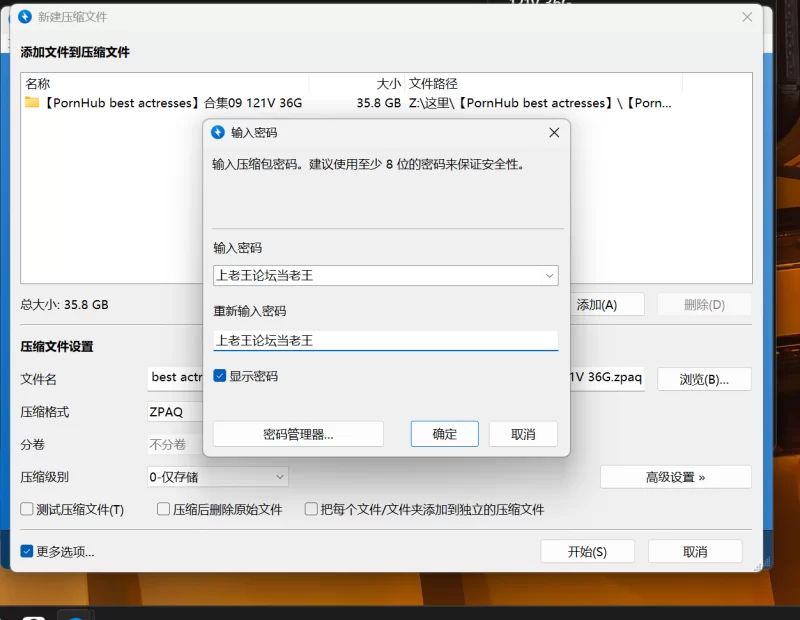Close the 新建压缩文件 window

(x=747, y=17)
